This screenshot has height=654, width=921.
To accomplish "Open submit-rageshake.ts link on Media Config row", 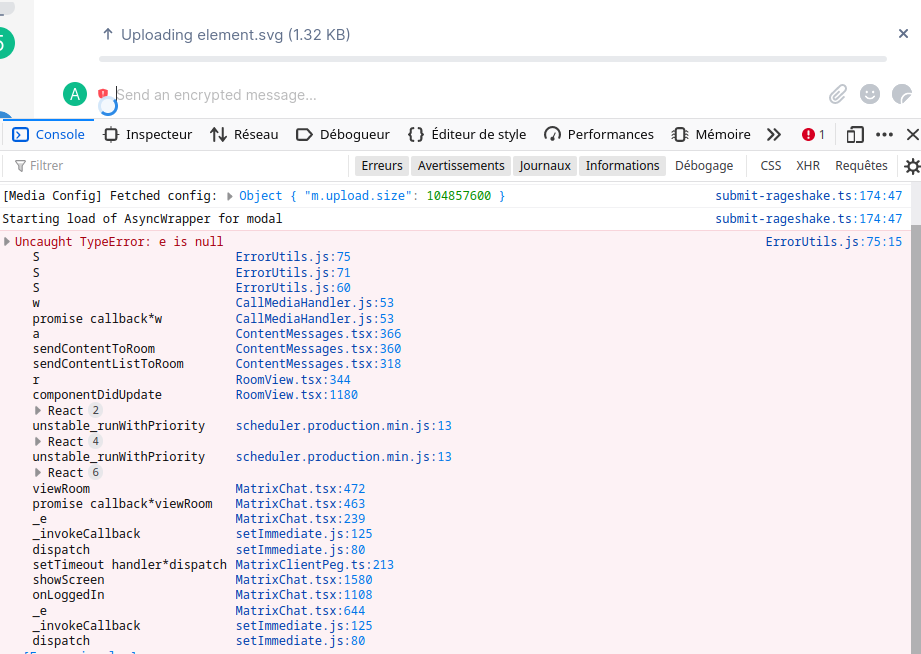I will (x=808, y=196).
